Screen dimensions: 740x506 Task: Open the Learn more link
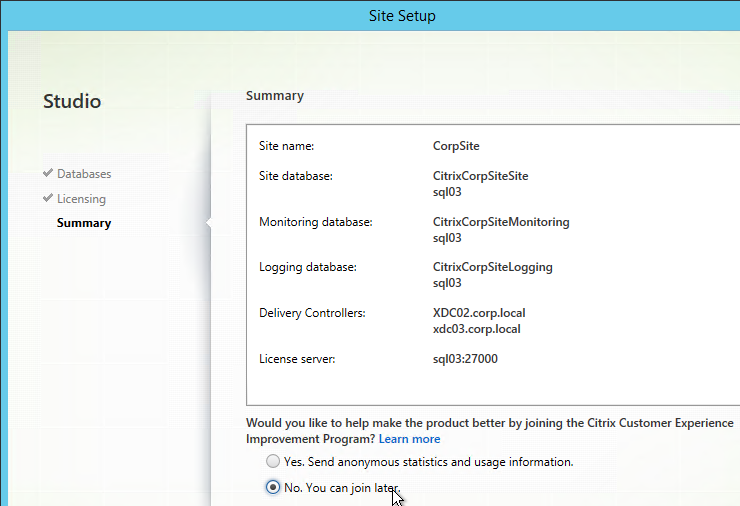[x=409, y=439]
